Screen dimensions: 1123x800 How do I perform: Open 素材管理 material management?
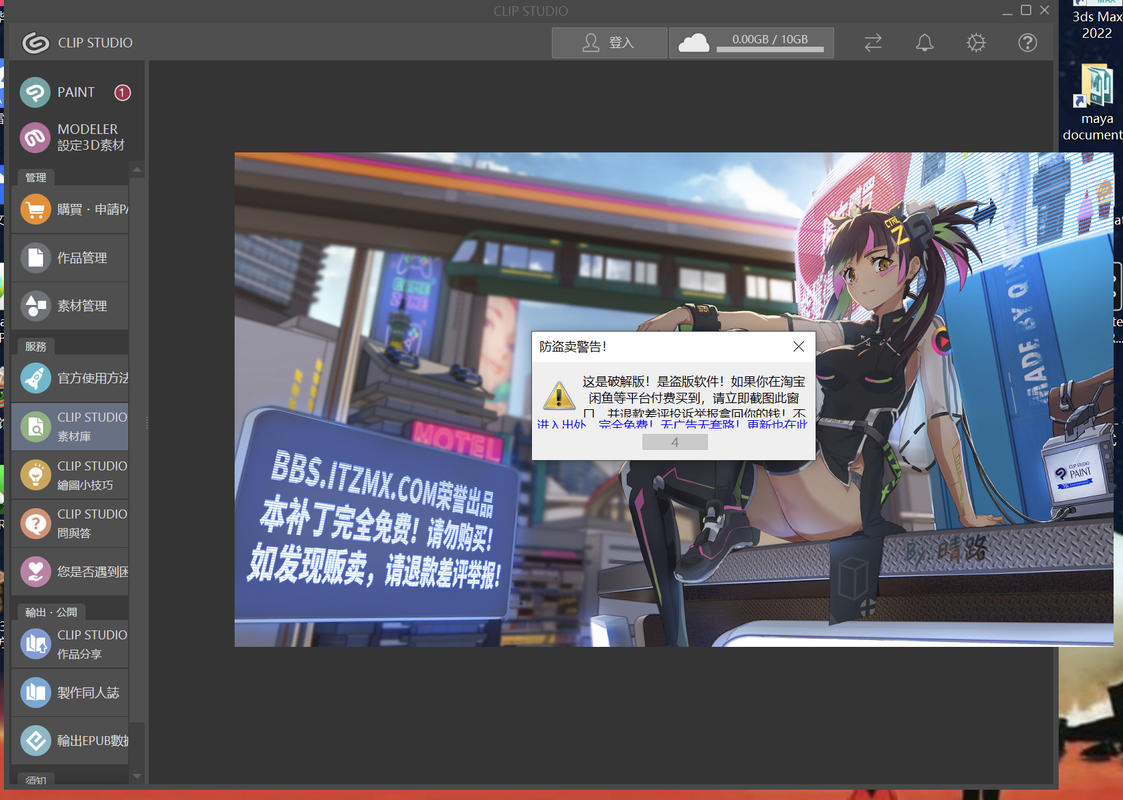coord(70,306)
